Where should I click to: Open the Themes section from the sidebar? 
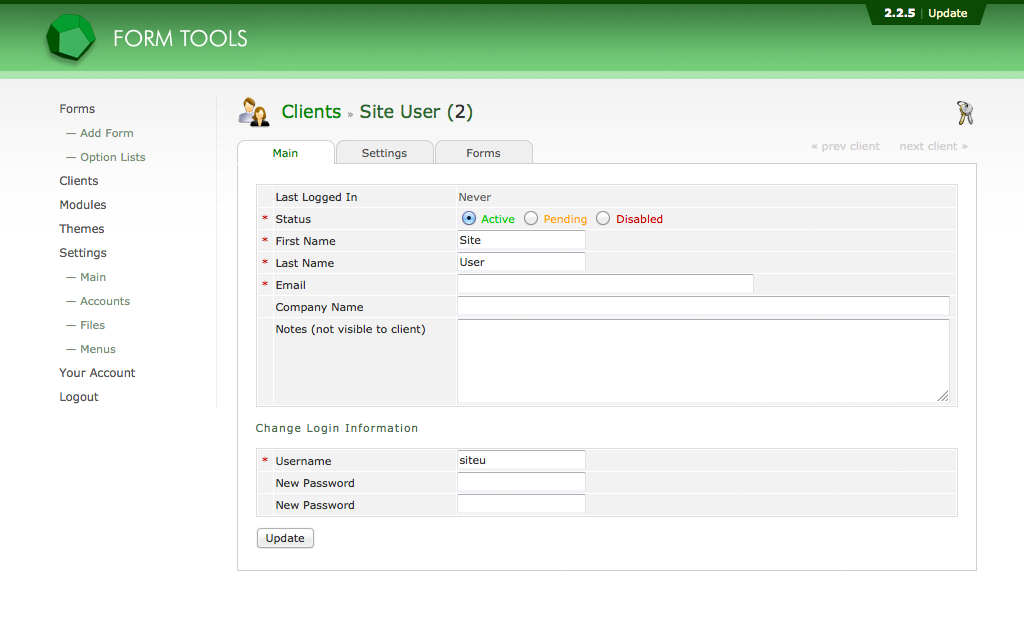[81, 228]
